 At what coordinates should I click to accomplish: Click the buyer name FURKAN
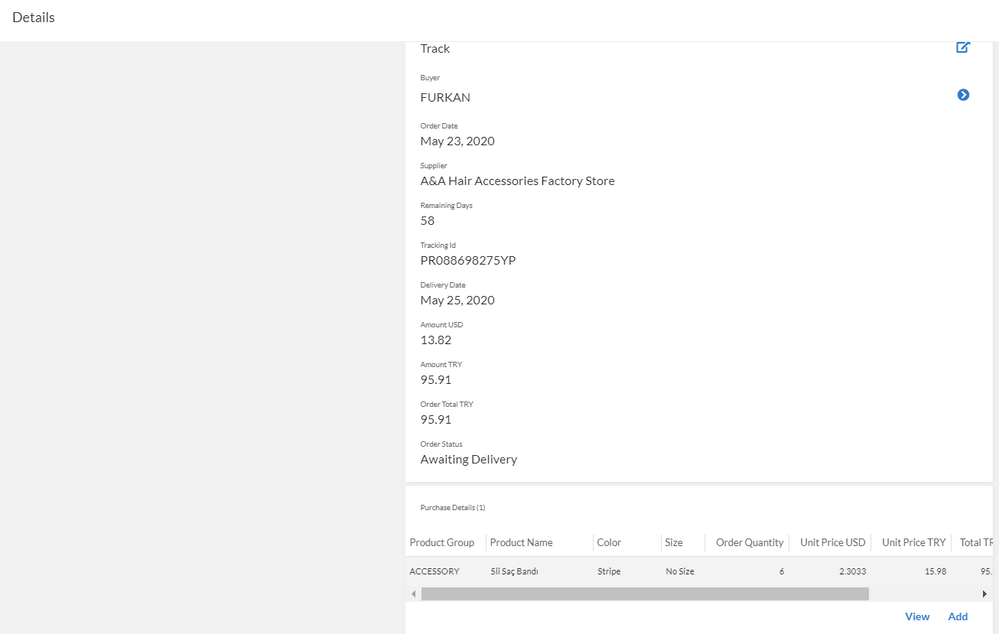click(x=445, y=97)
